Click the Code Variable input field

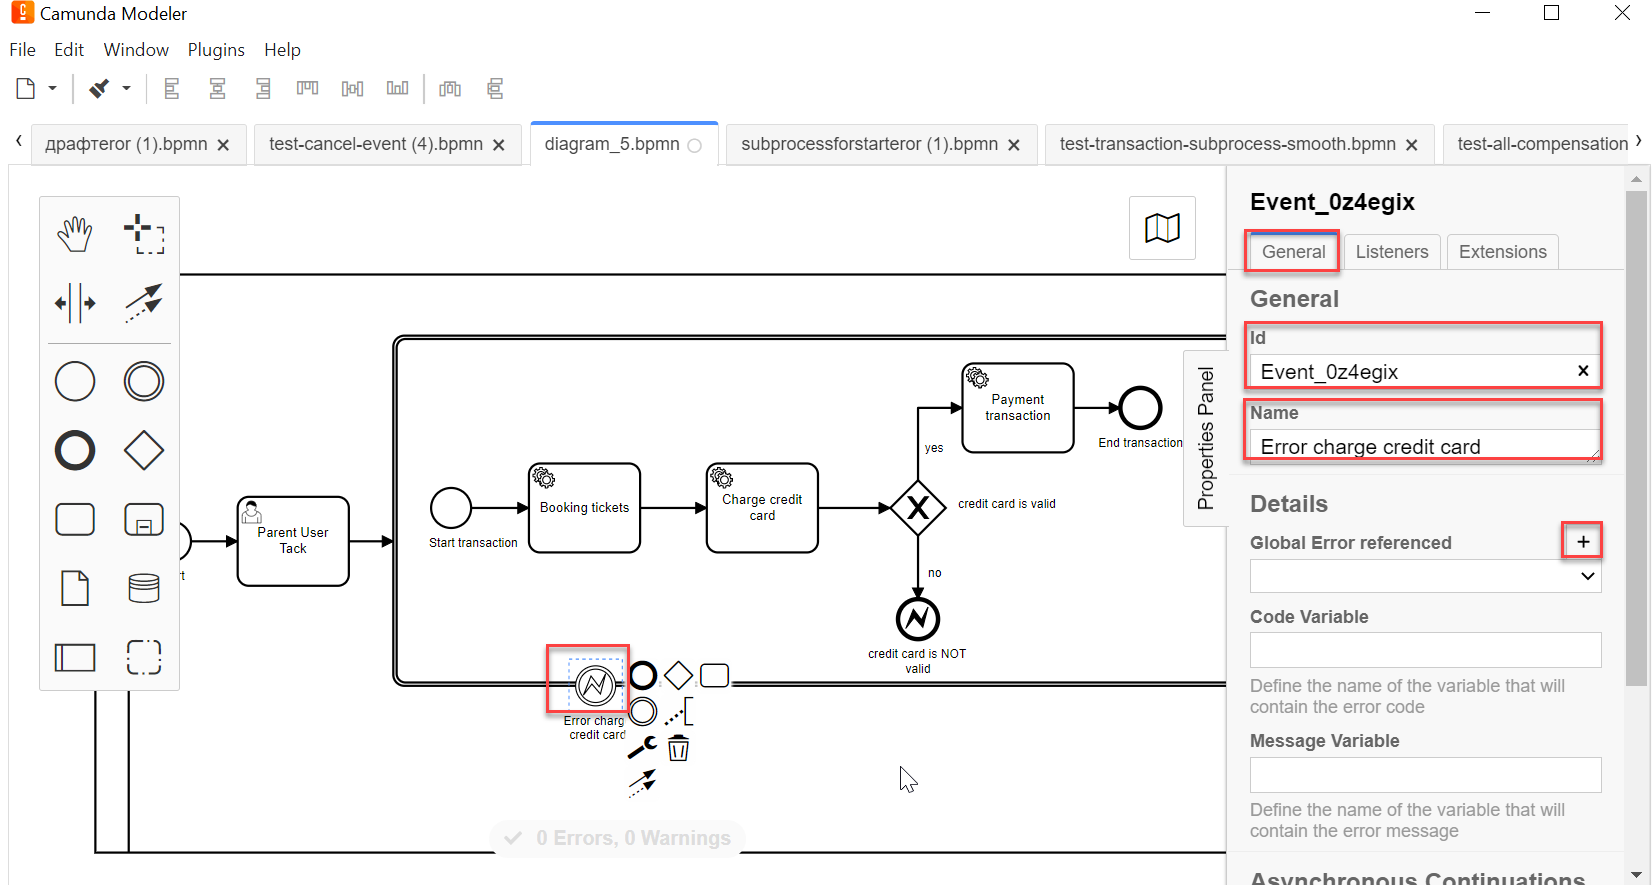1425,650
